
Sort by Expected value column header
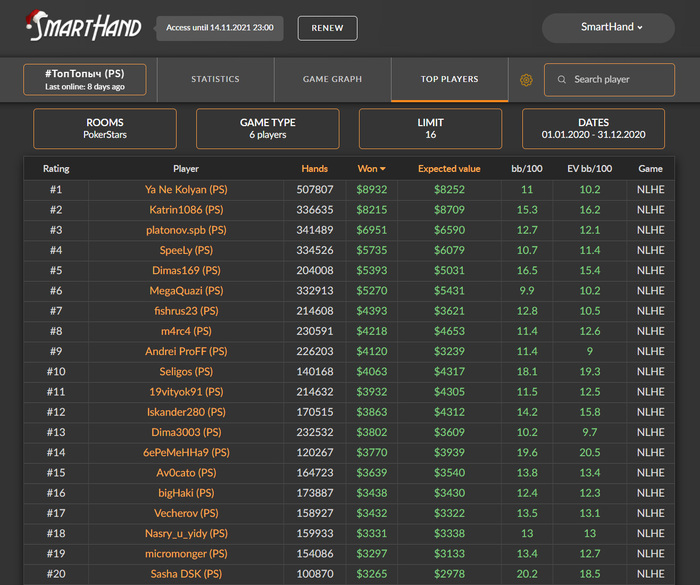coord(449,169)
